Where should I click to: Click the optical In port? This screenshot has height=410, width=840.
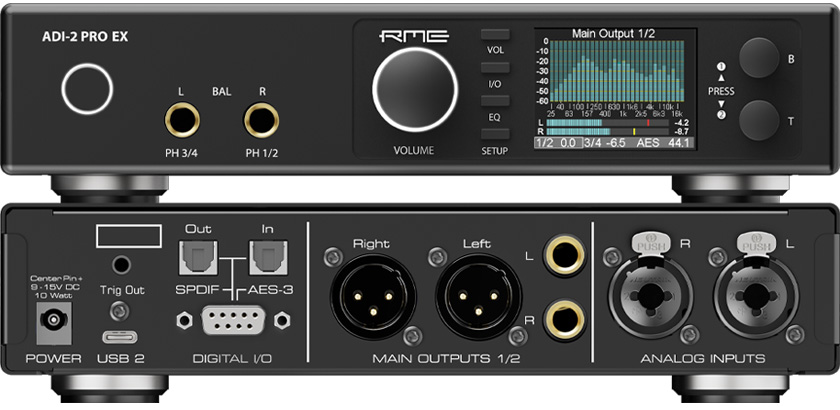(268, 257)
